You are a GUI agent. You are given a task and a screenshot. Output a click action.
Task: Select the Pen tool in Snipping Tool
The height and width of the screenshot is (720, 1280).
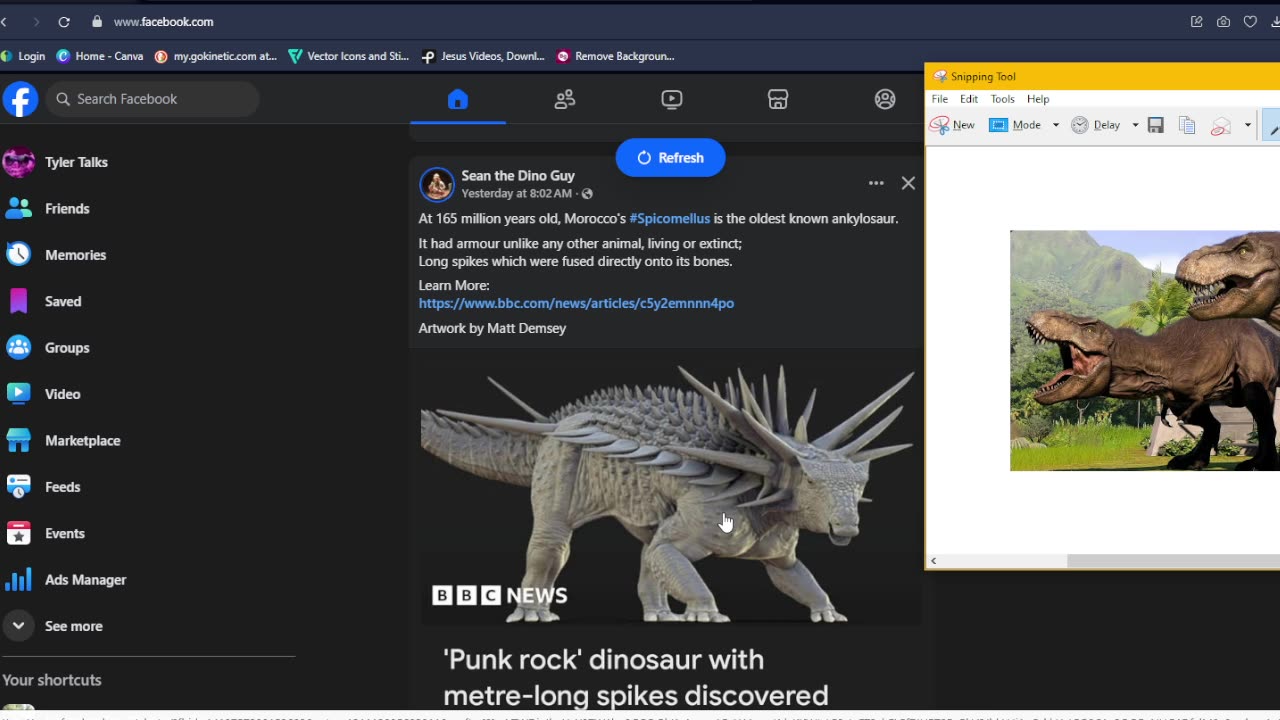pyautogui.click(x=1273, y=125)
